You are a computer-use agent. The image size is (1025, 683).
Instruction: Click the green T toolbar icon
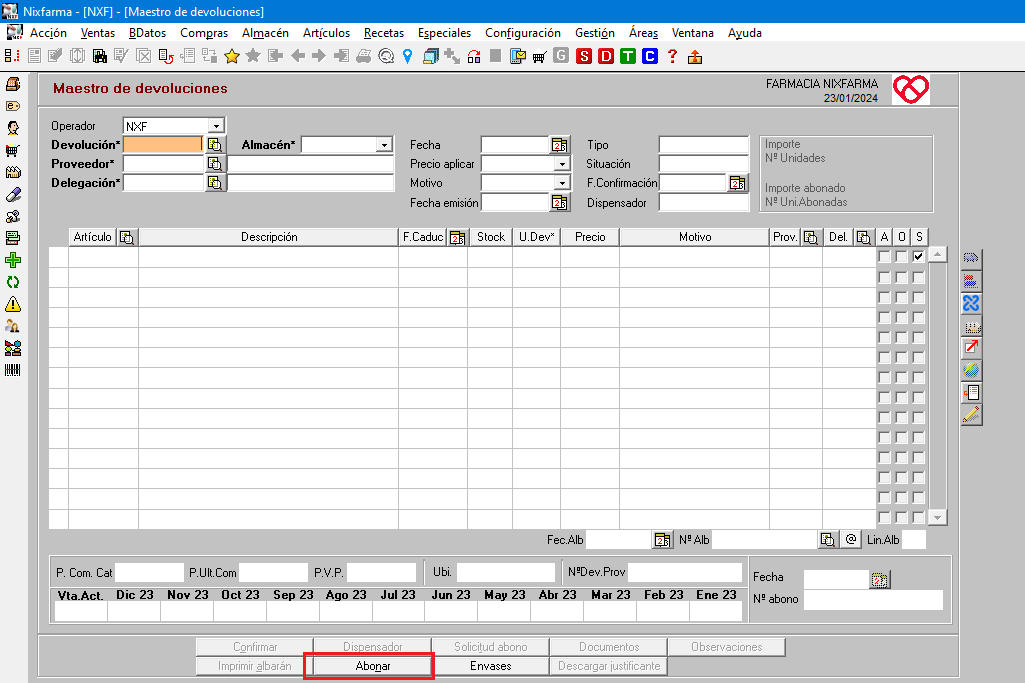(628, 56)
